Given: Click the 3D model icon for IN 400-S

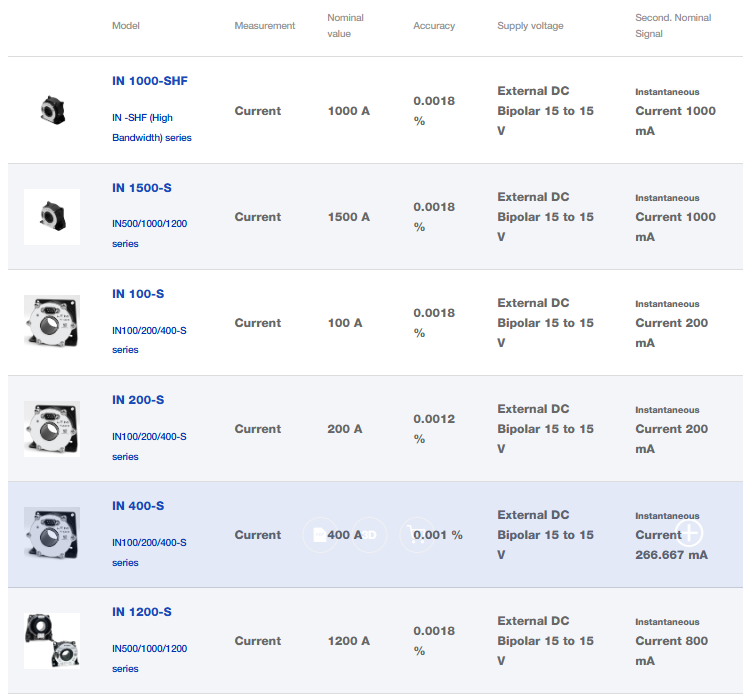Looking at the screenshot, I should [369, 535].
